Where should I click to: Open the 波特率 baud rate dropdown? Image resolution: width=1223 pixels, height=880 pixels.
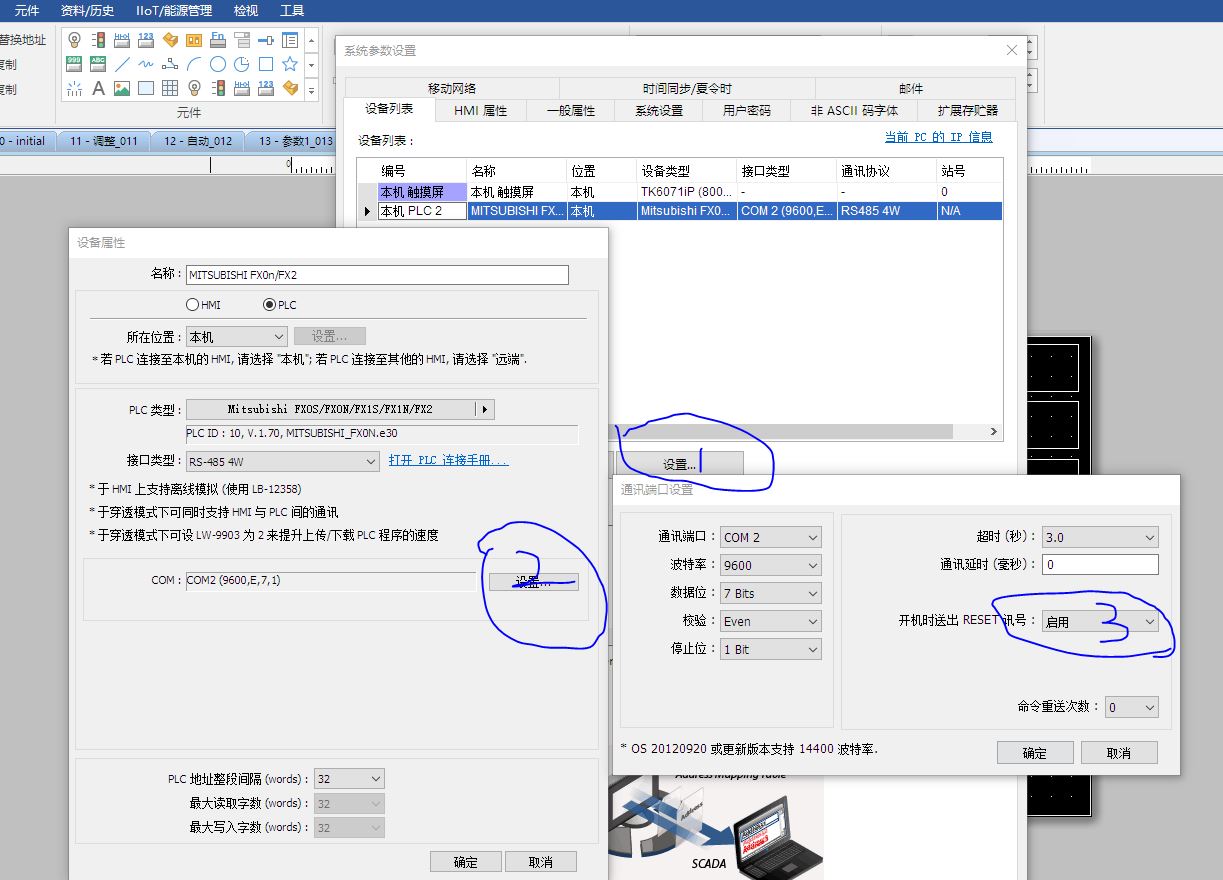point(770,565)
